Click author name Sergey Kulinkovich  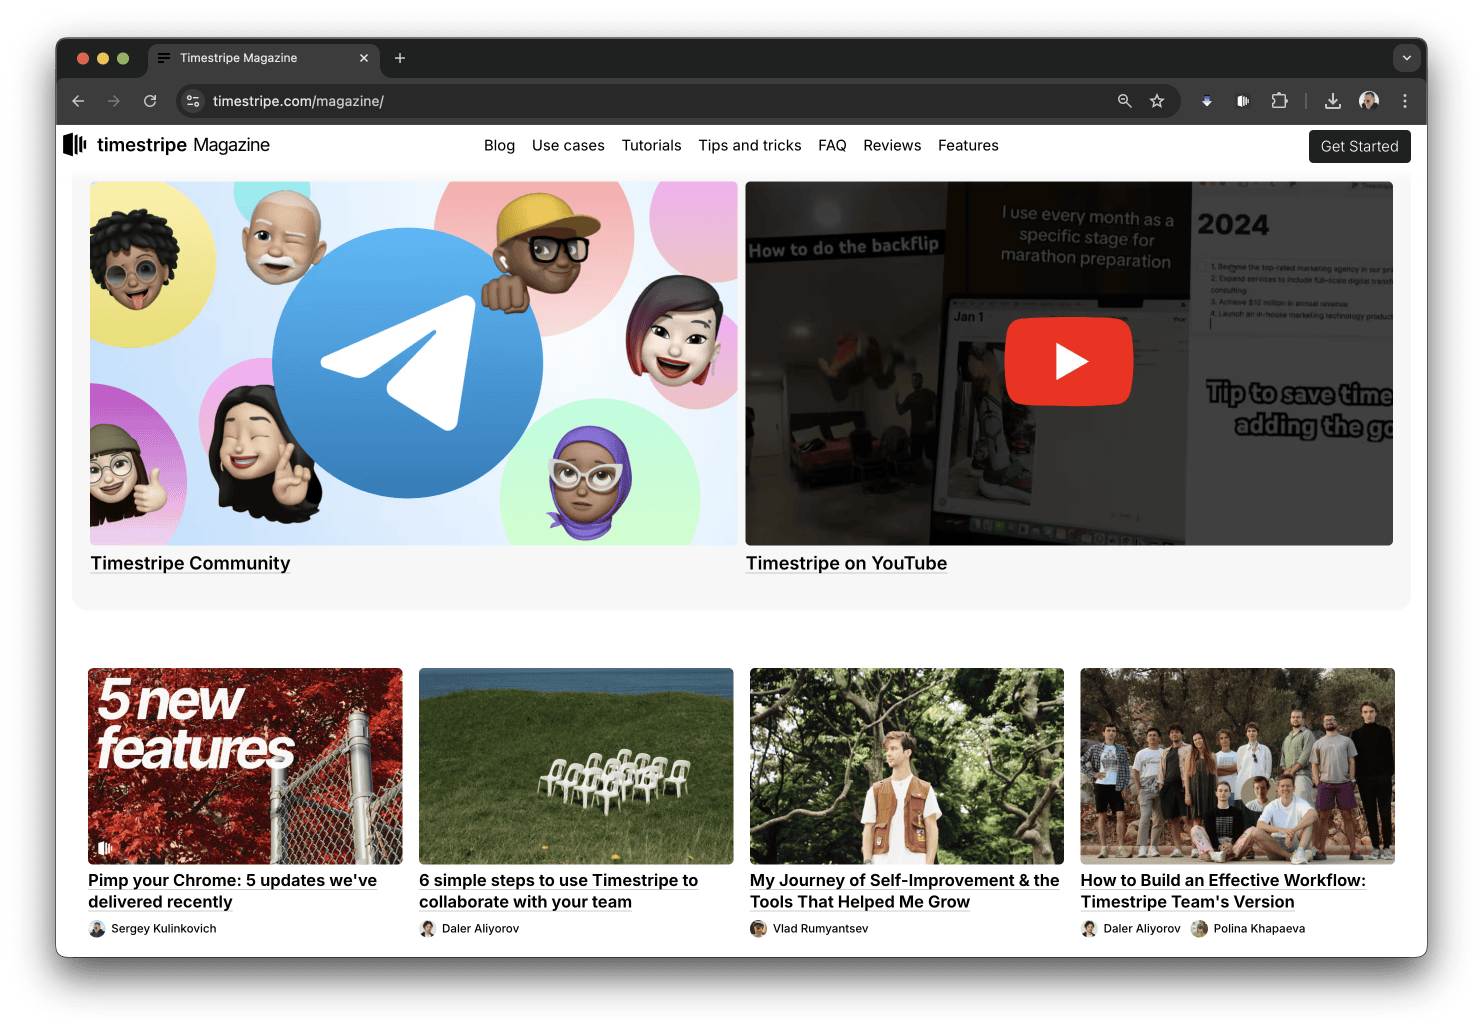[164, 929]
